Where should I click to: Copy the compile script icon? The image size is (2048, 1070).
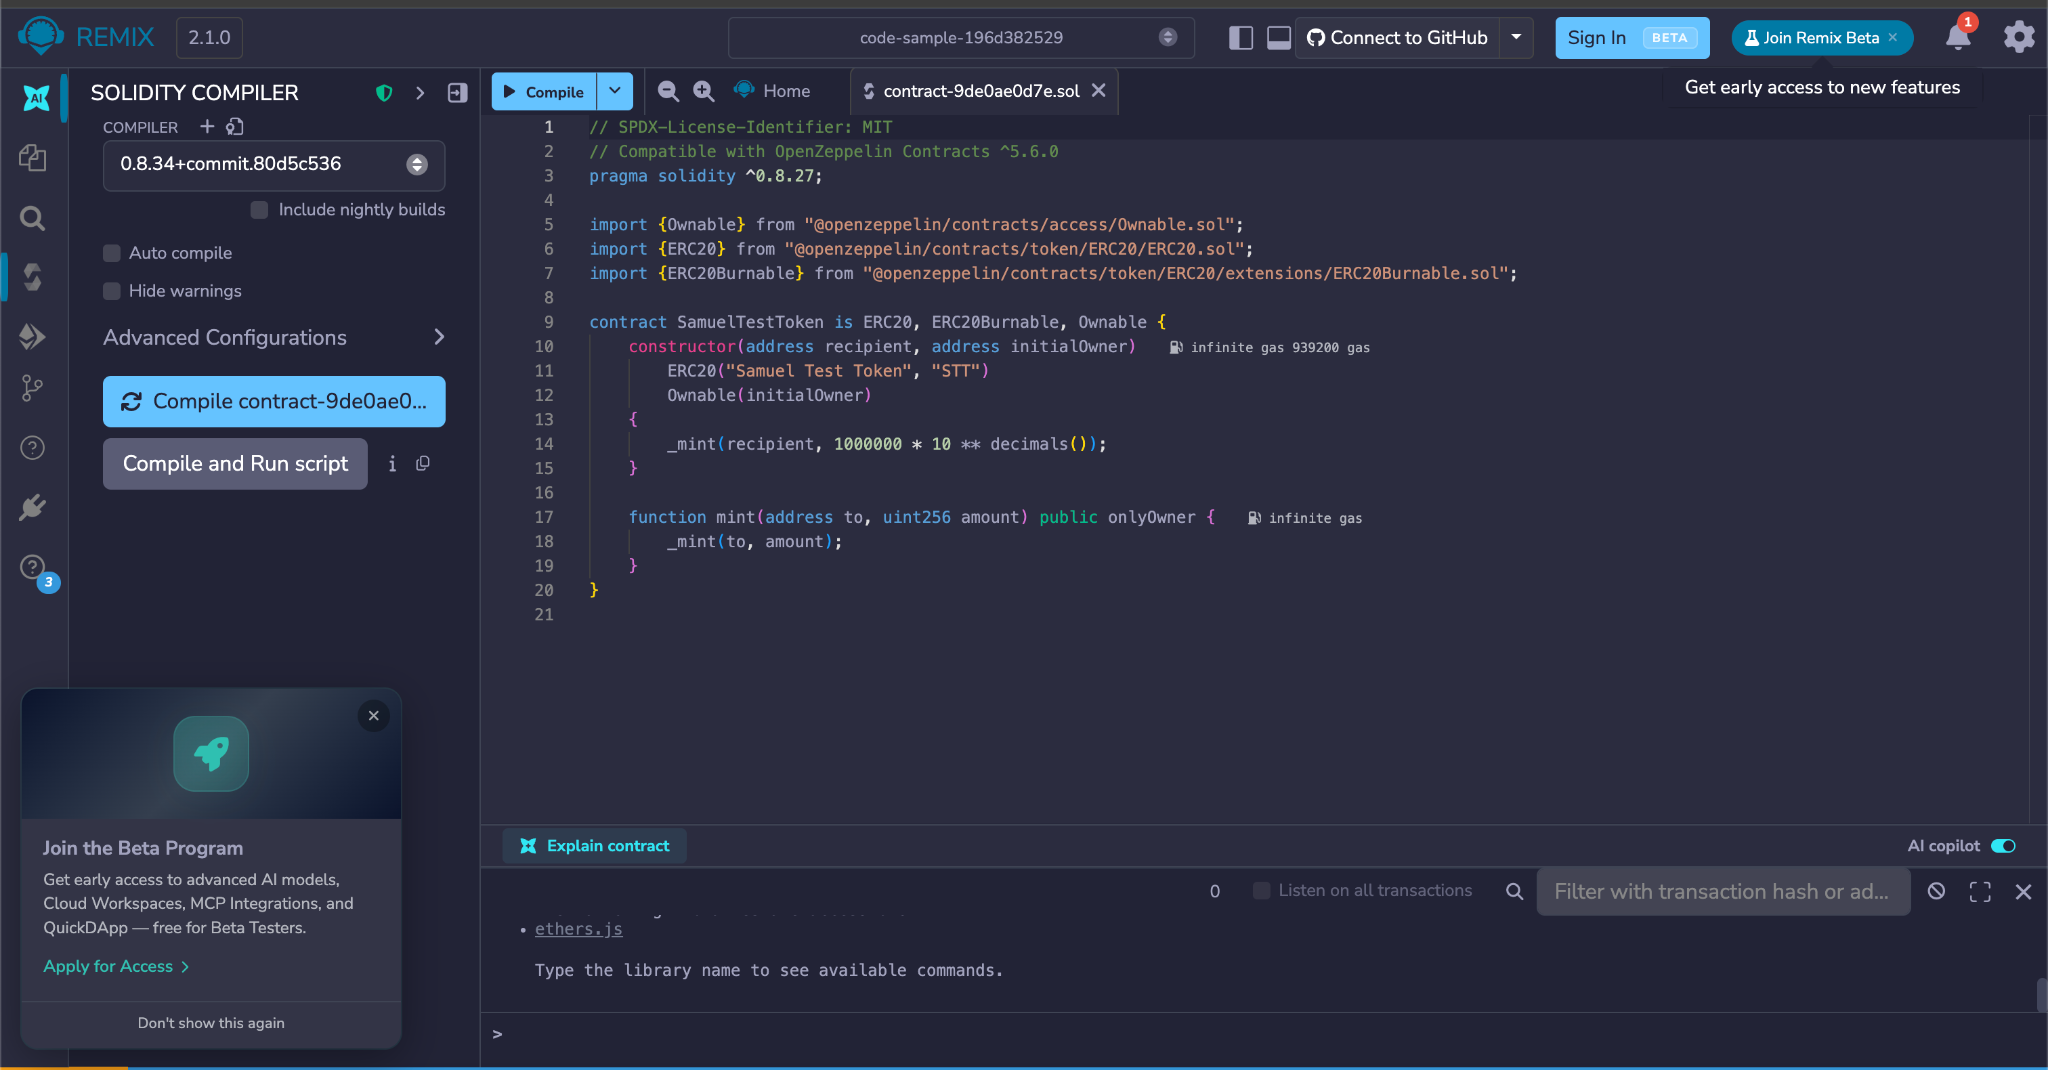423,464
